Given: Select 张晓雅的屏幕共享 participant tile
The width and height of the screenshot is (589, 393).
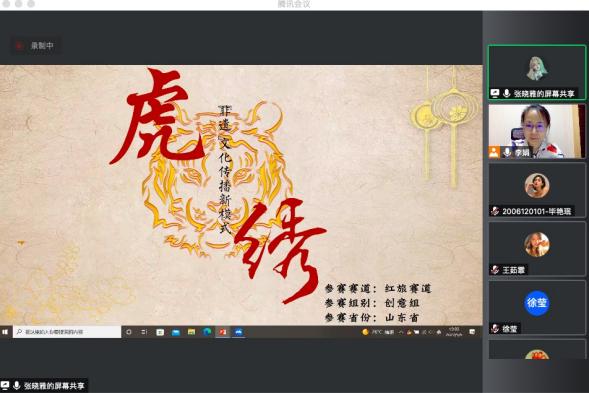Looking at the screenshot, I should pyautogui.click(x=537, y=72).
